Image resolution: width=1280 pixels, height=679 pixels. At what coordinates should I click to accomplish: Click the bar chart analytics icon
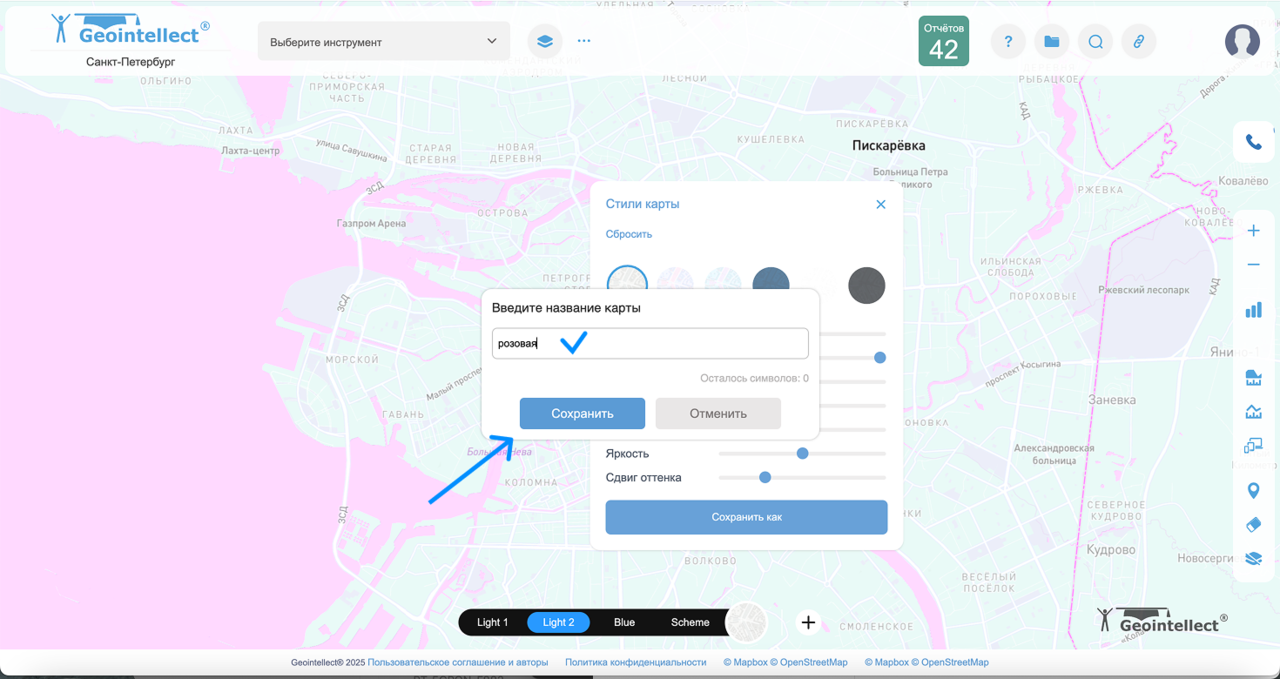pyautogui.click(x=1253, y=310)
